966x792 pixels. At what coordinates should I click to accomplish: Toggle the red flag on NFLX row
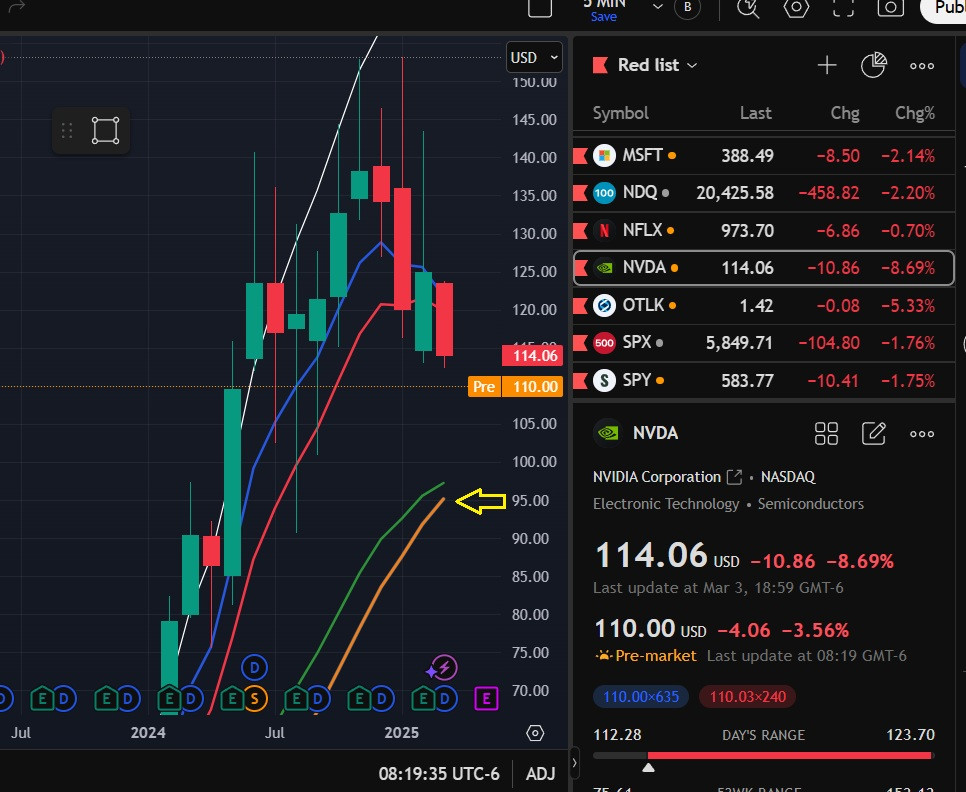click(580, 231)
